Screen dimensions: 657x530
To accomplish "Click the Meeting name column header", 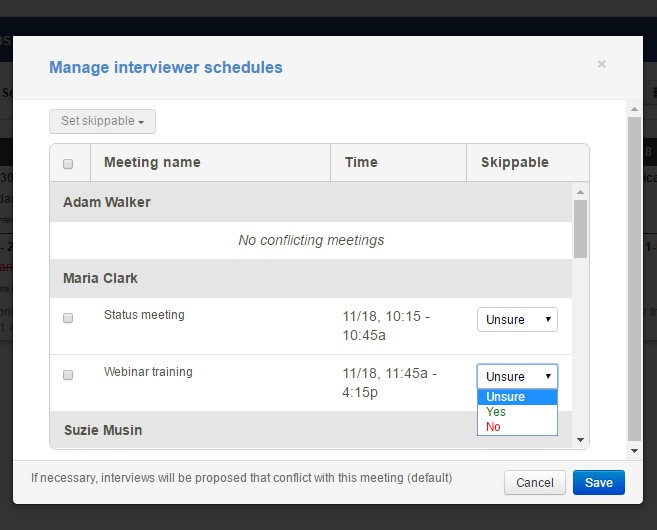I will 152,162.
